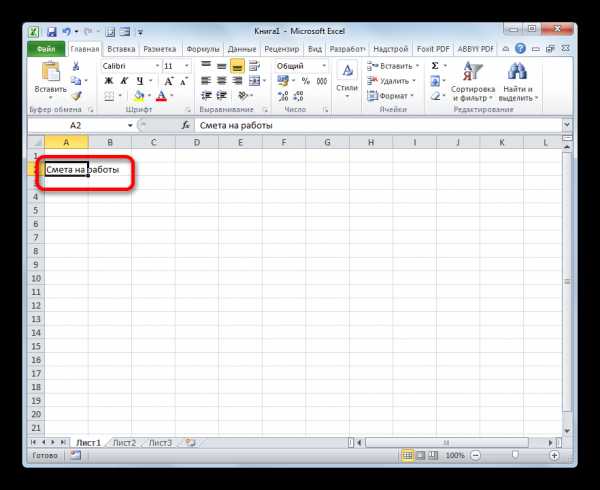Click the borders icon

point(109,96)
